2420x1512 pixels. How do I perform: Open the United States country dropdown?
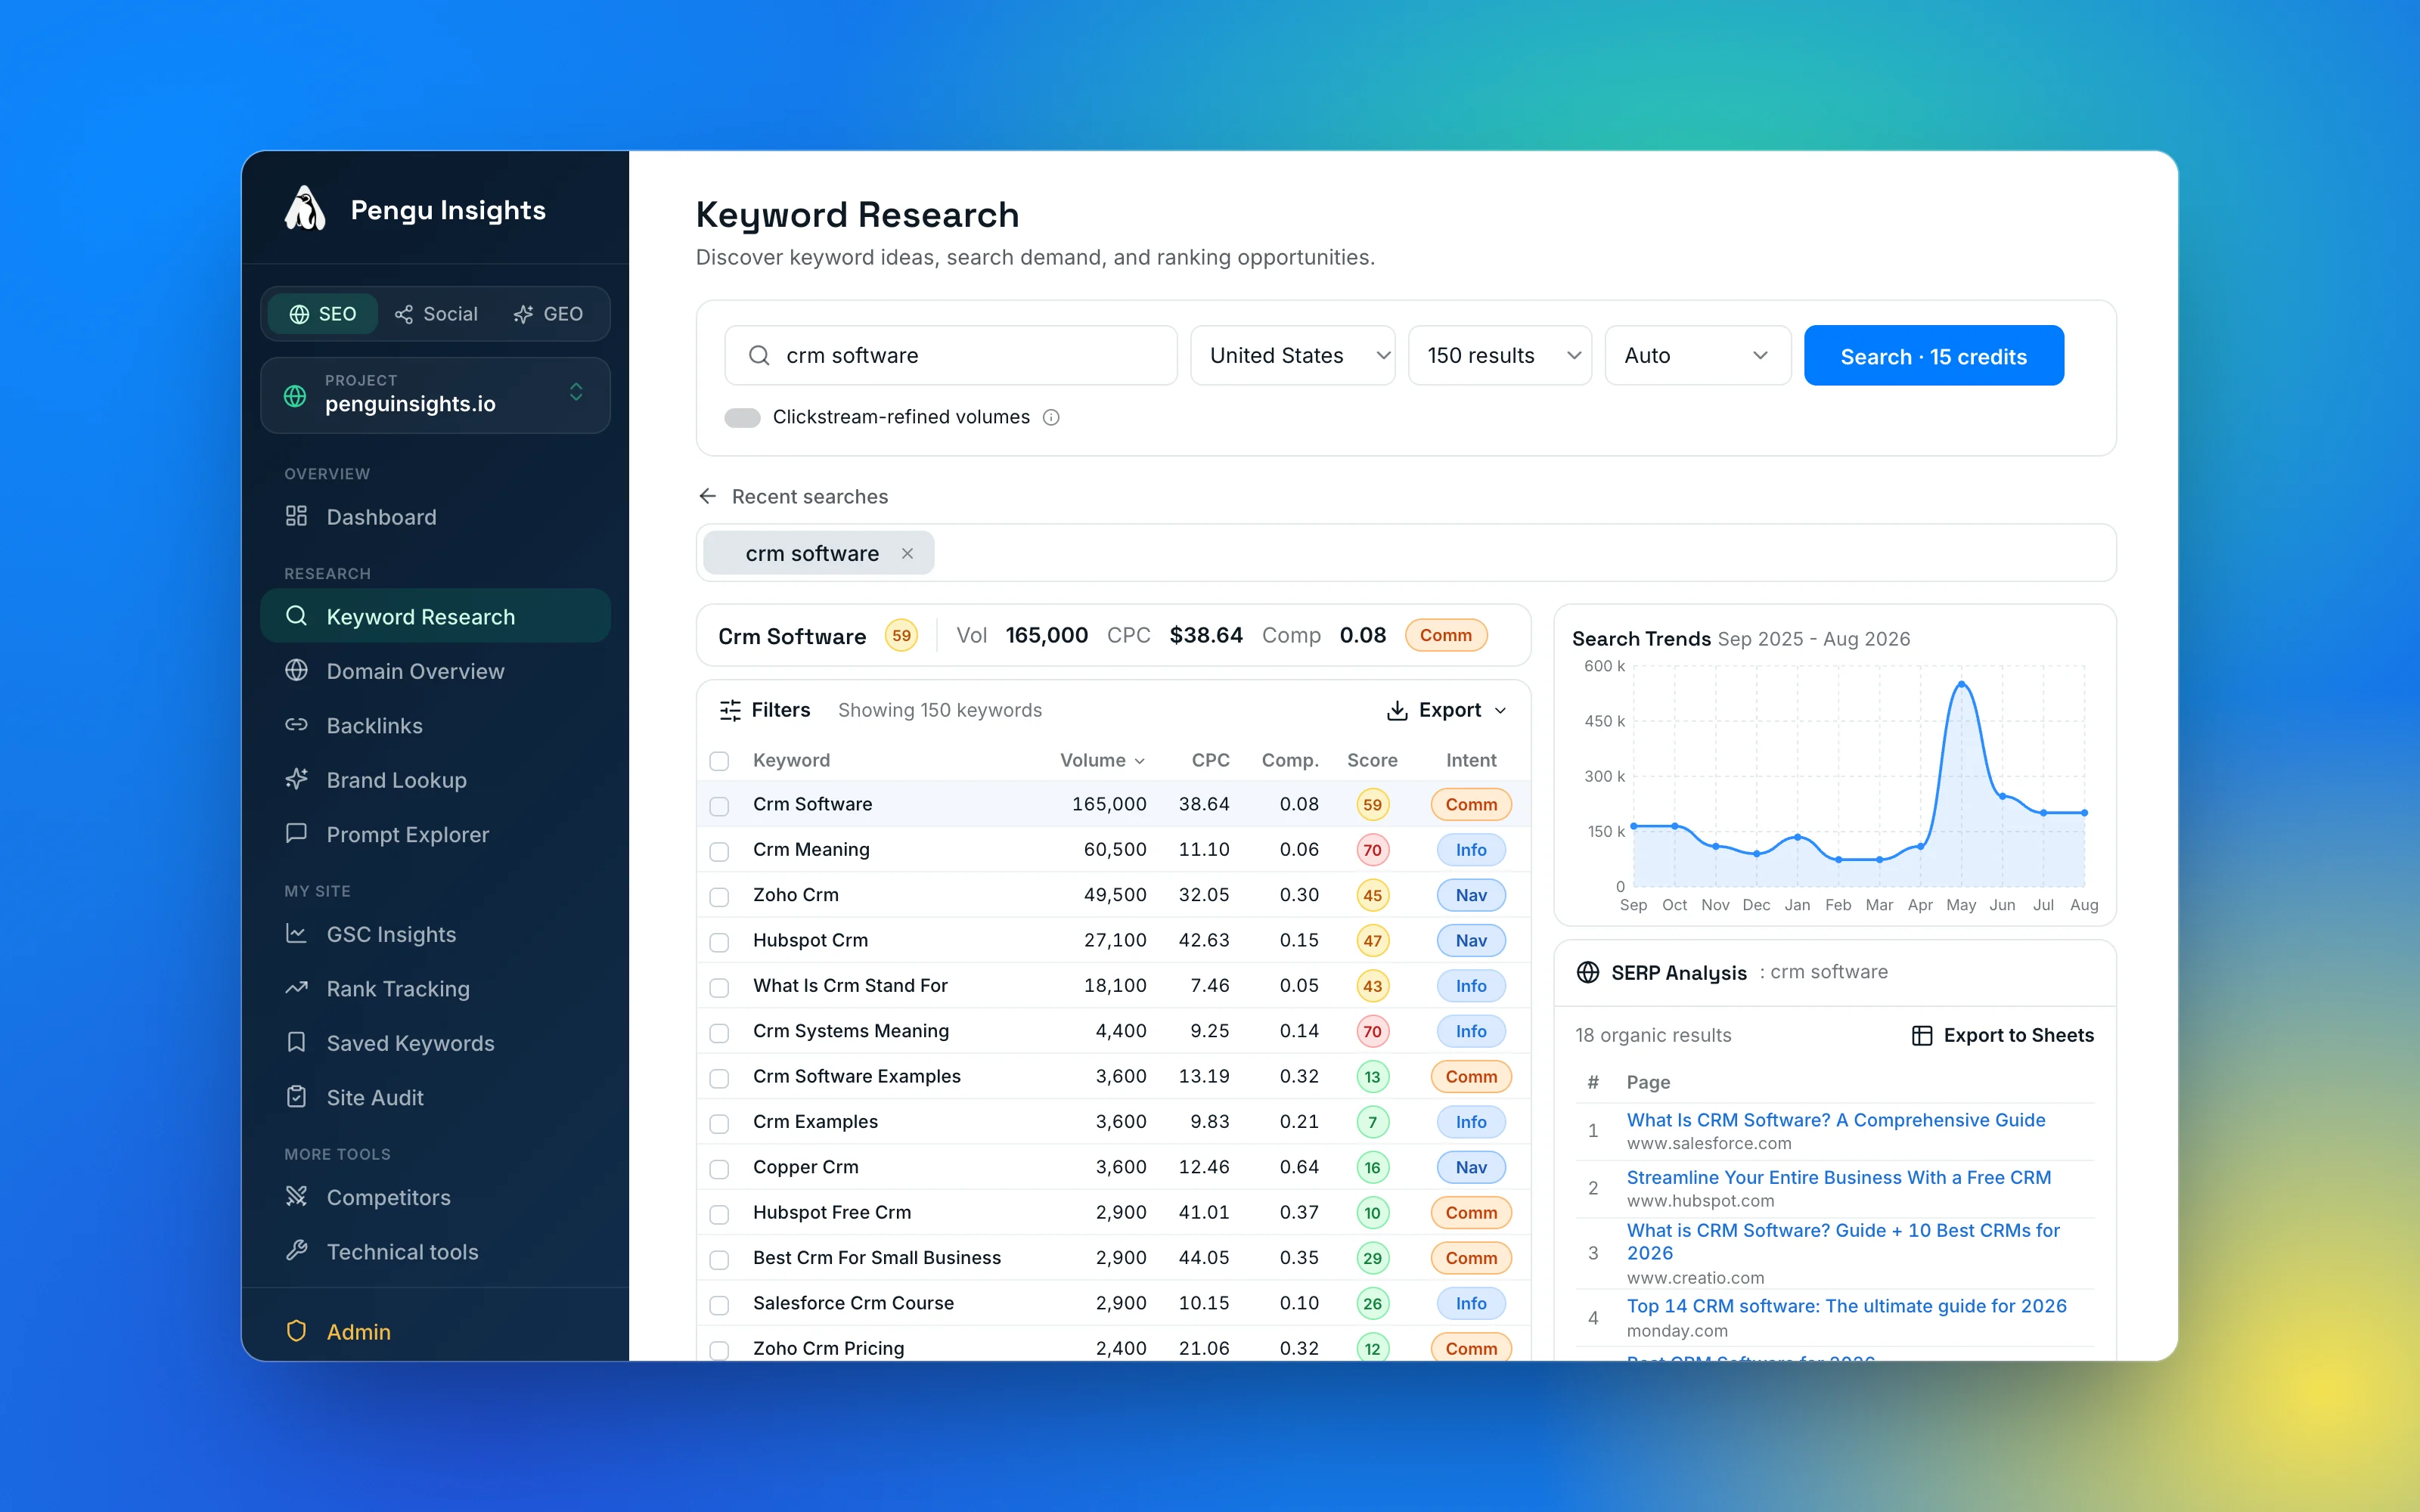(x=1292, y=355)
